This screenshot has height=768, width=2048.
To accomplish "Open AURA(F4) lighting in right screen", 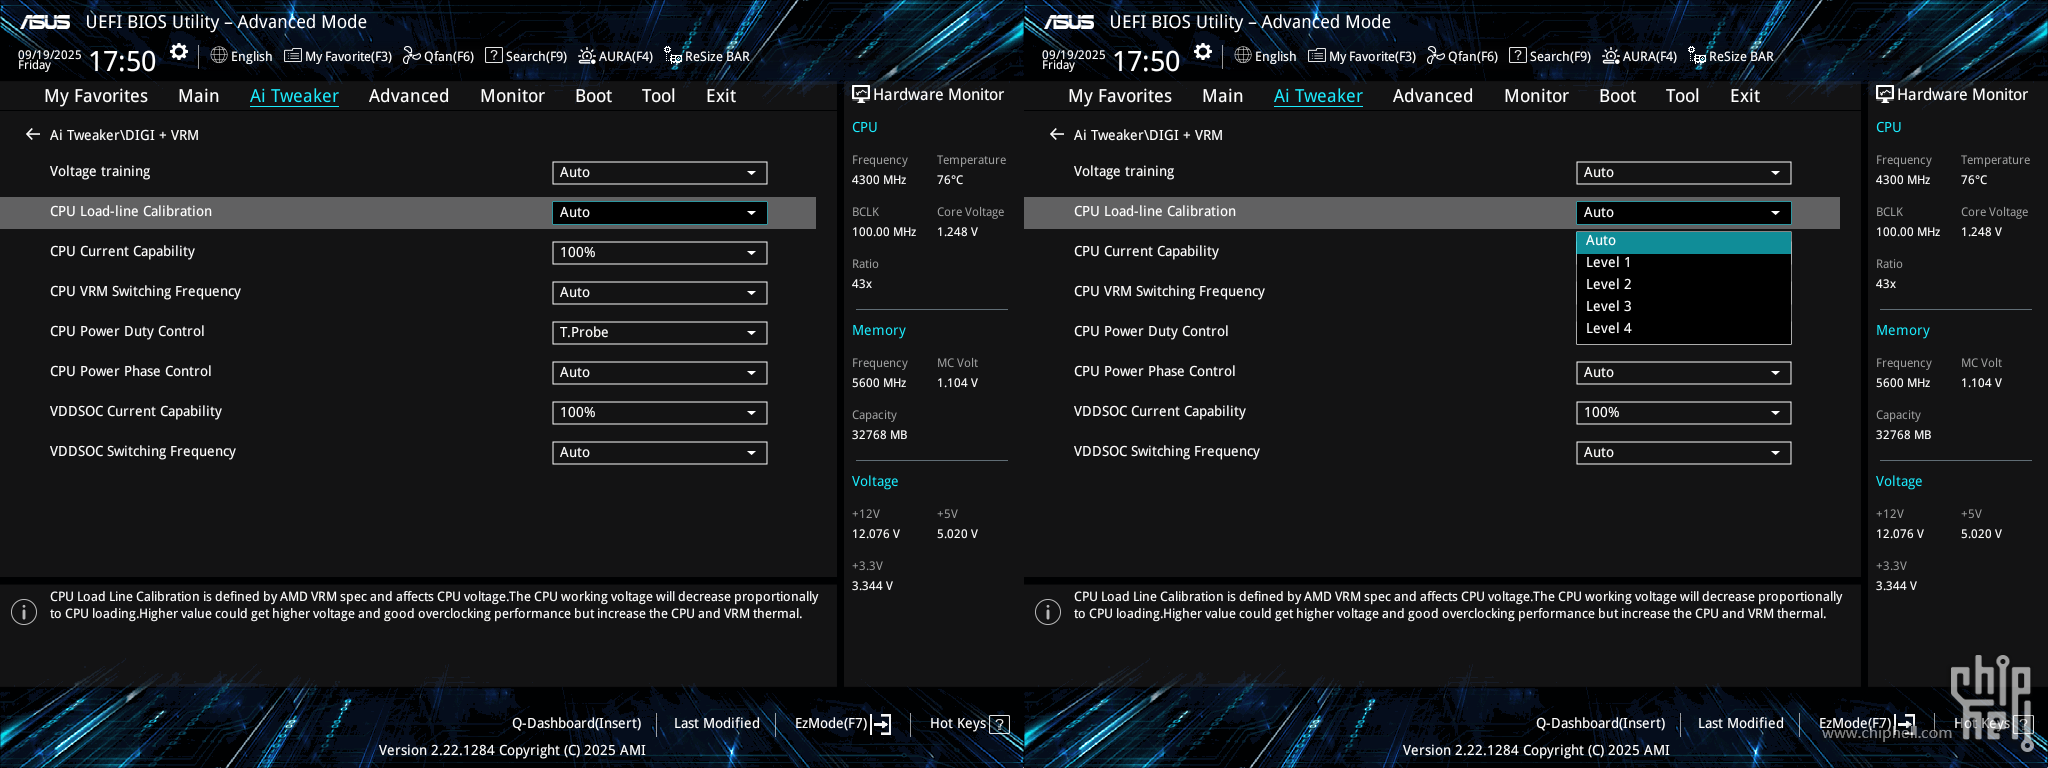I will point(1639,56).
